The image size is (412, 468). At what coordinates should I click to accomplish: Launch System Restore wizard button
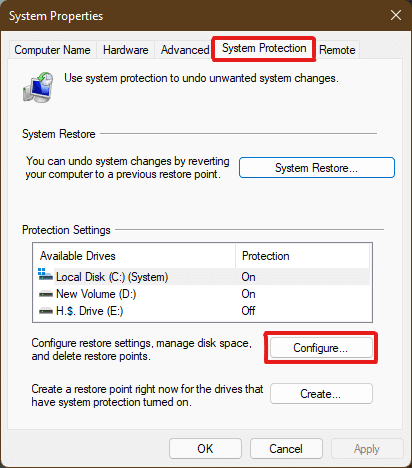pos(317,168)
